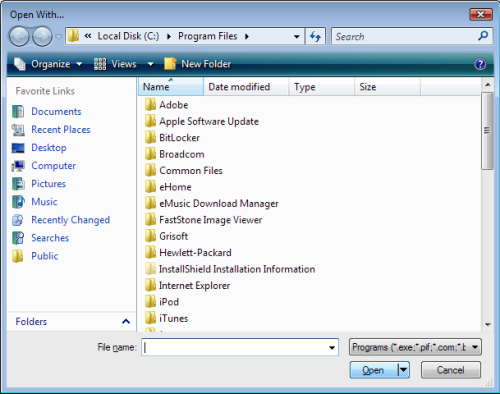The width and height of the screenshot is (500, 394).
Task: Sort by Date modified column
Action: coord(246,87)
